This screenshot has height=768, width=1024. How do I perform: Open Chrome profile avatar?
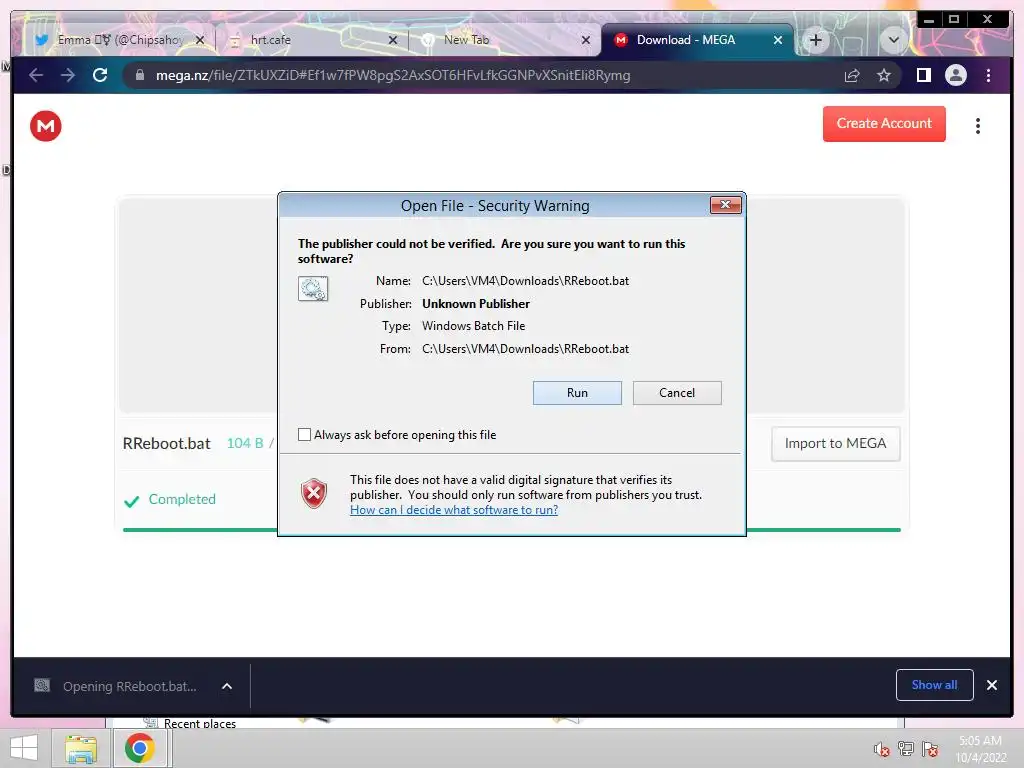pyautogui.click(x=955, y=75)
